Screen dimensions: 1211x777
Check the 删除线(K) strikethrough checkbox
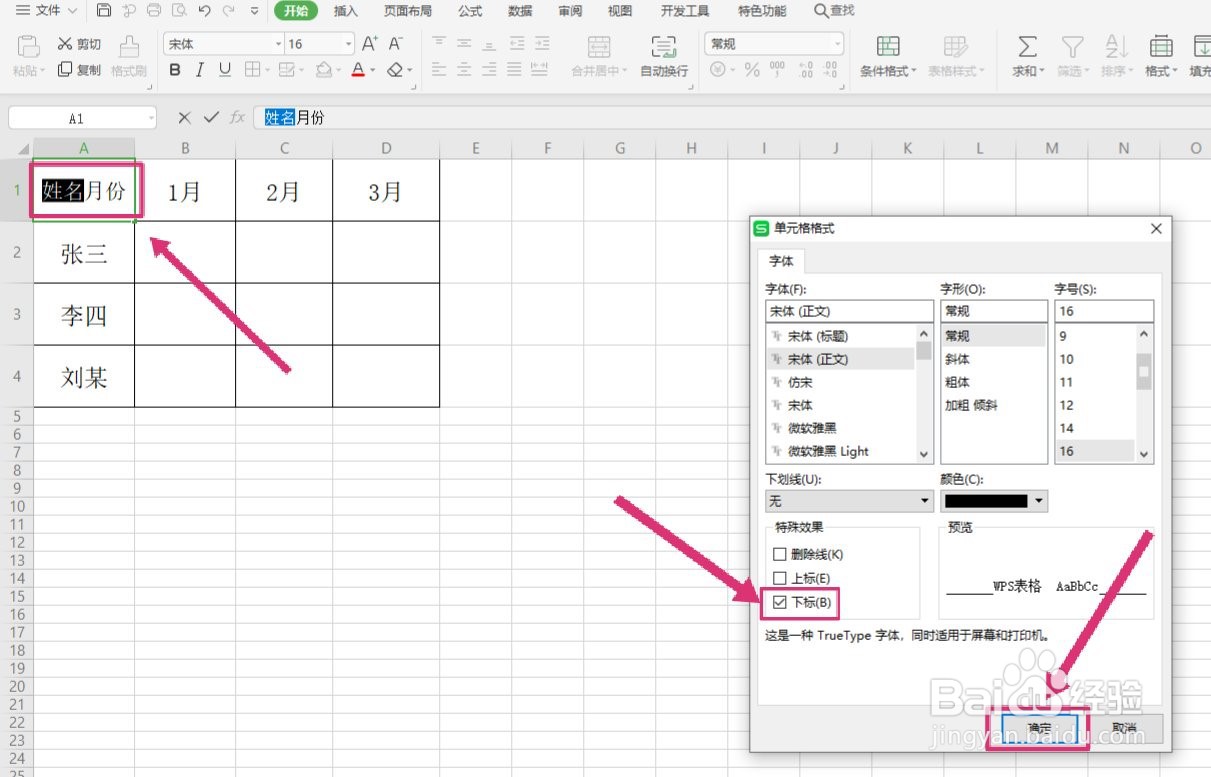point(781,554)
